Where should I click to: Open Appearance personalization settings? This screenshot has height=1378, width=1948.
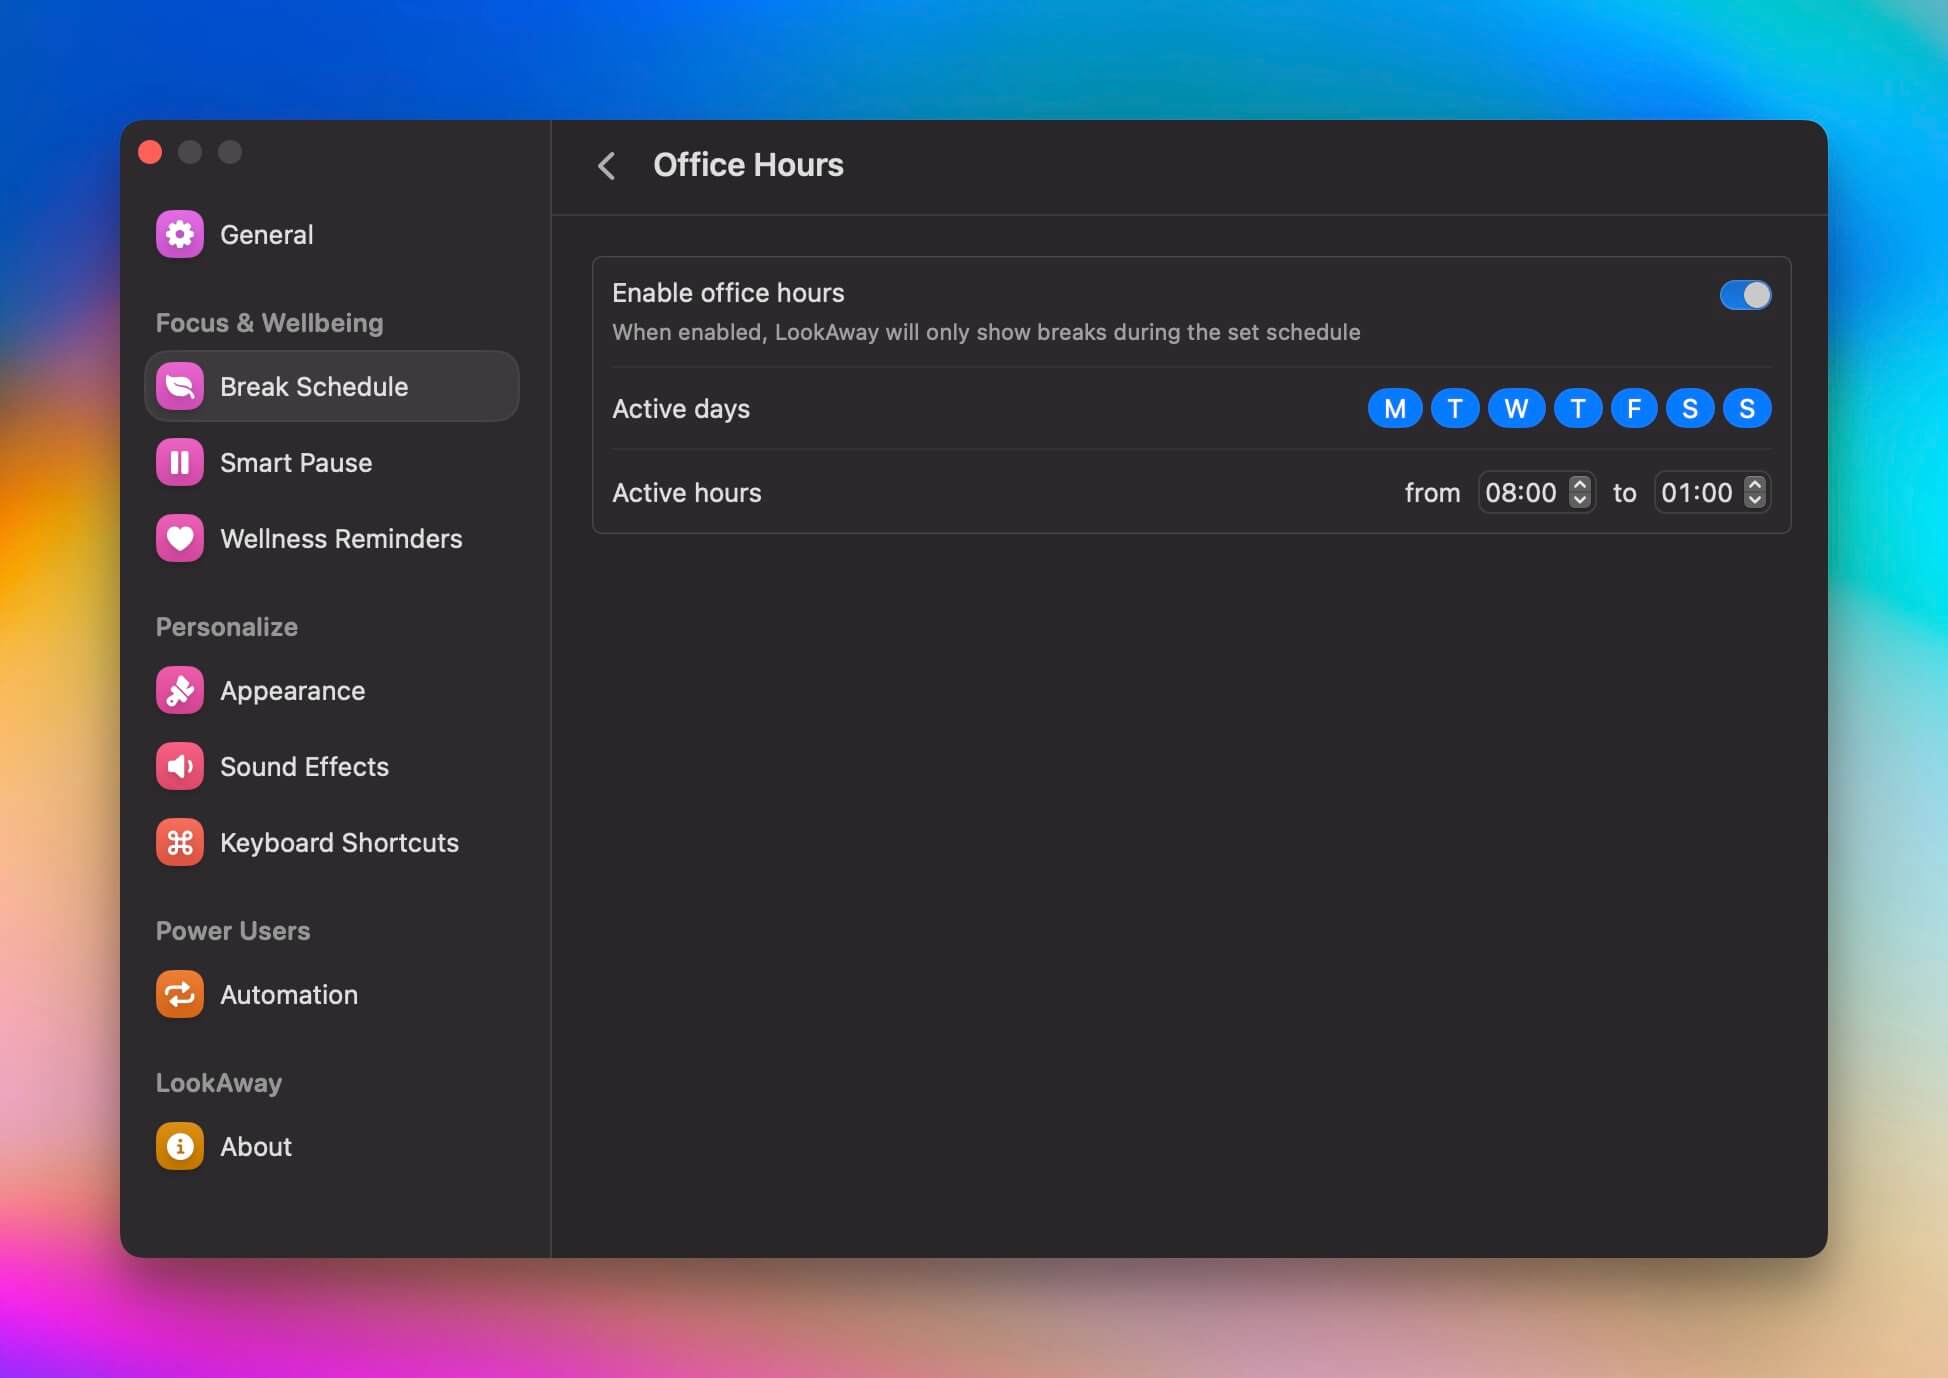[x=292, y=690]
